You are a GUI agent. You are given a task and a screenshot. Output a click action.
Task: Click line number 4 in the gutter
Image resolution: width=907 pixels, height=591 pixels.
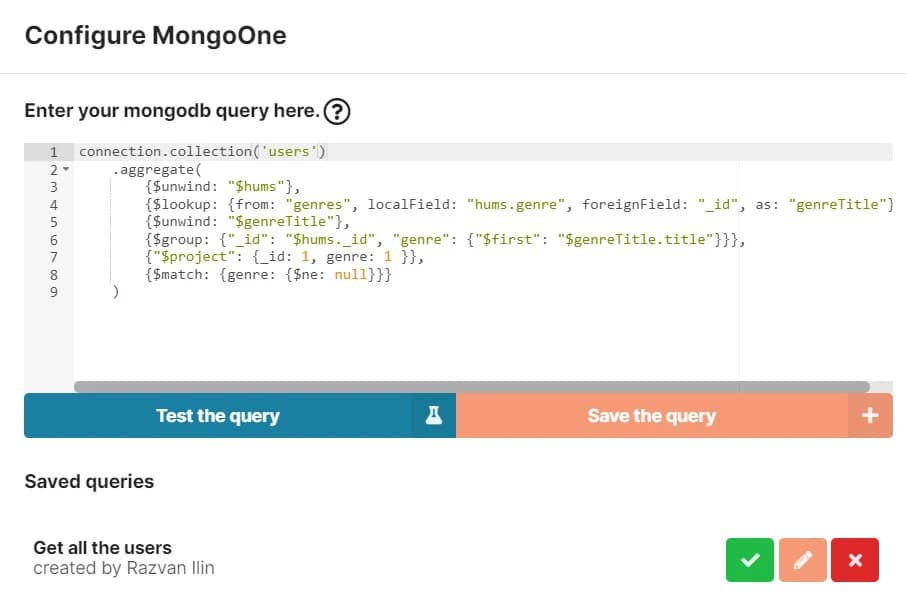(54, 205)
